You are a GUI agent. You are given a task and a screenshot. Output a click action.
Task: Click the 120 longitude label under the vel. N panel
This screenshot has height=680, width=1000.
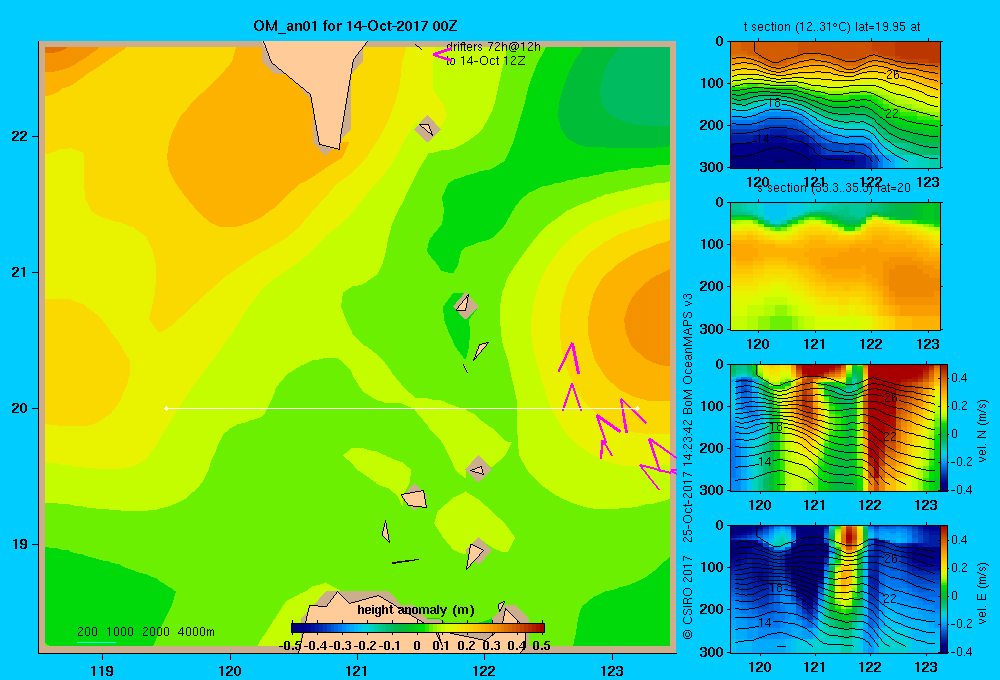759,505
